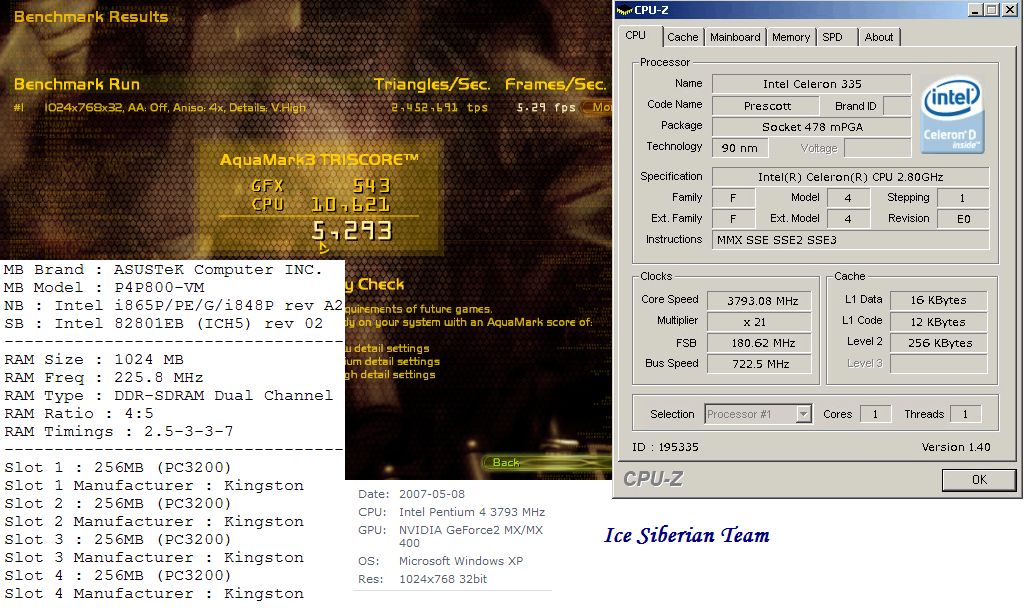Click the 'RAM Freq : 225.8 MHz' line
This screenshot has height=610, width=1024.
[104, 378]
